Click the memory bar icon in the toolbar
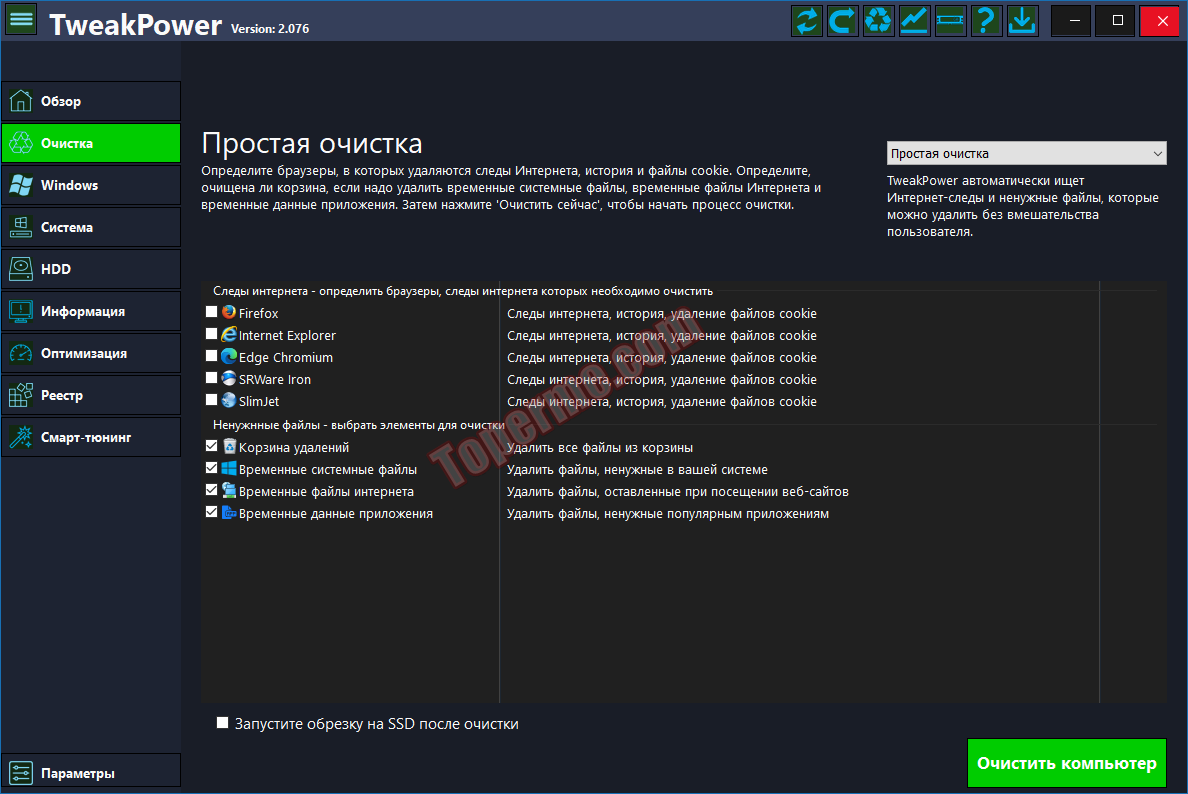 click(950, 20)
